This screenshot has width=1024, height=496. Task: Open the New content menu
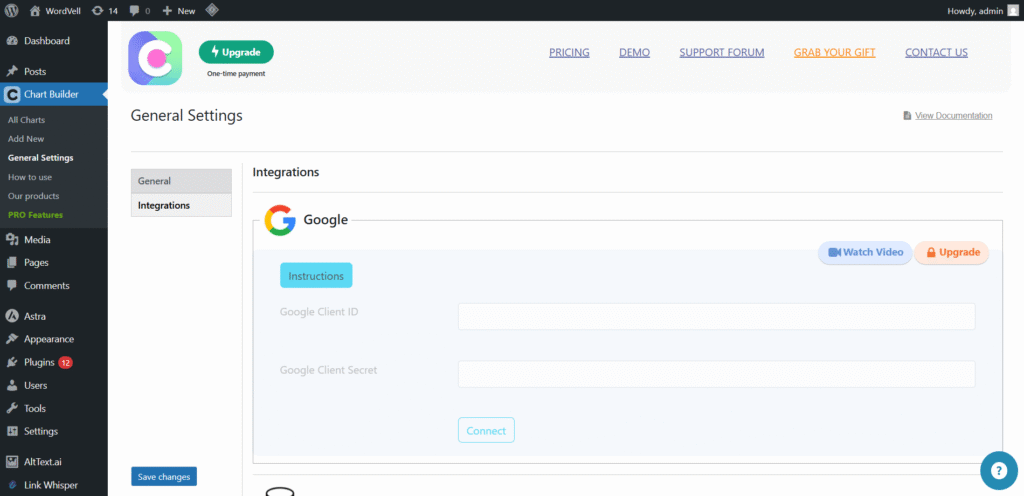(x=179, y=10)
